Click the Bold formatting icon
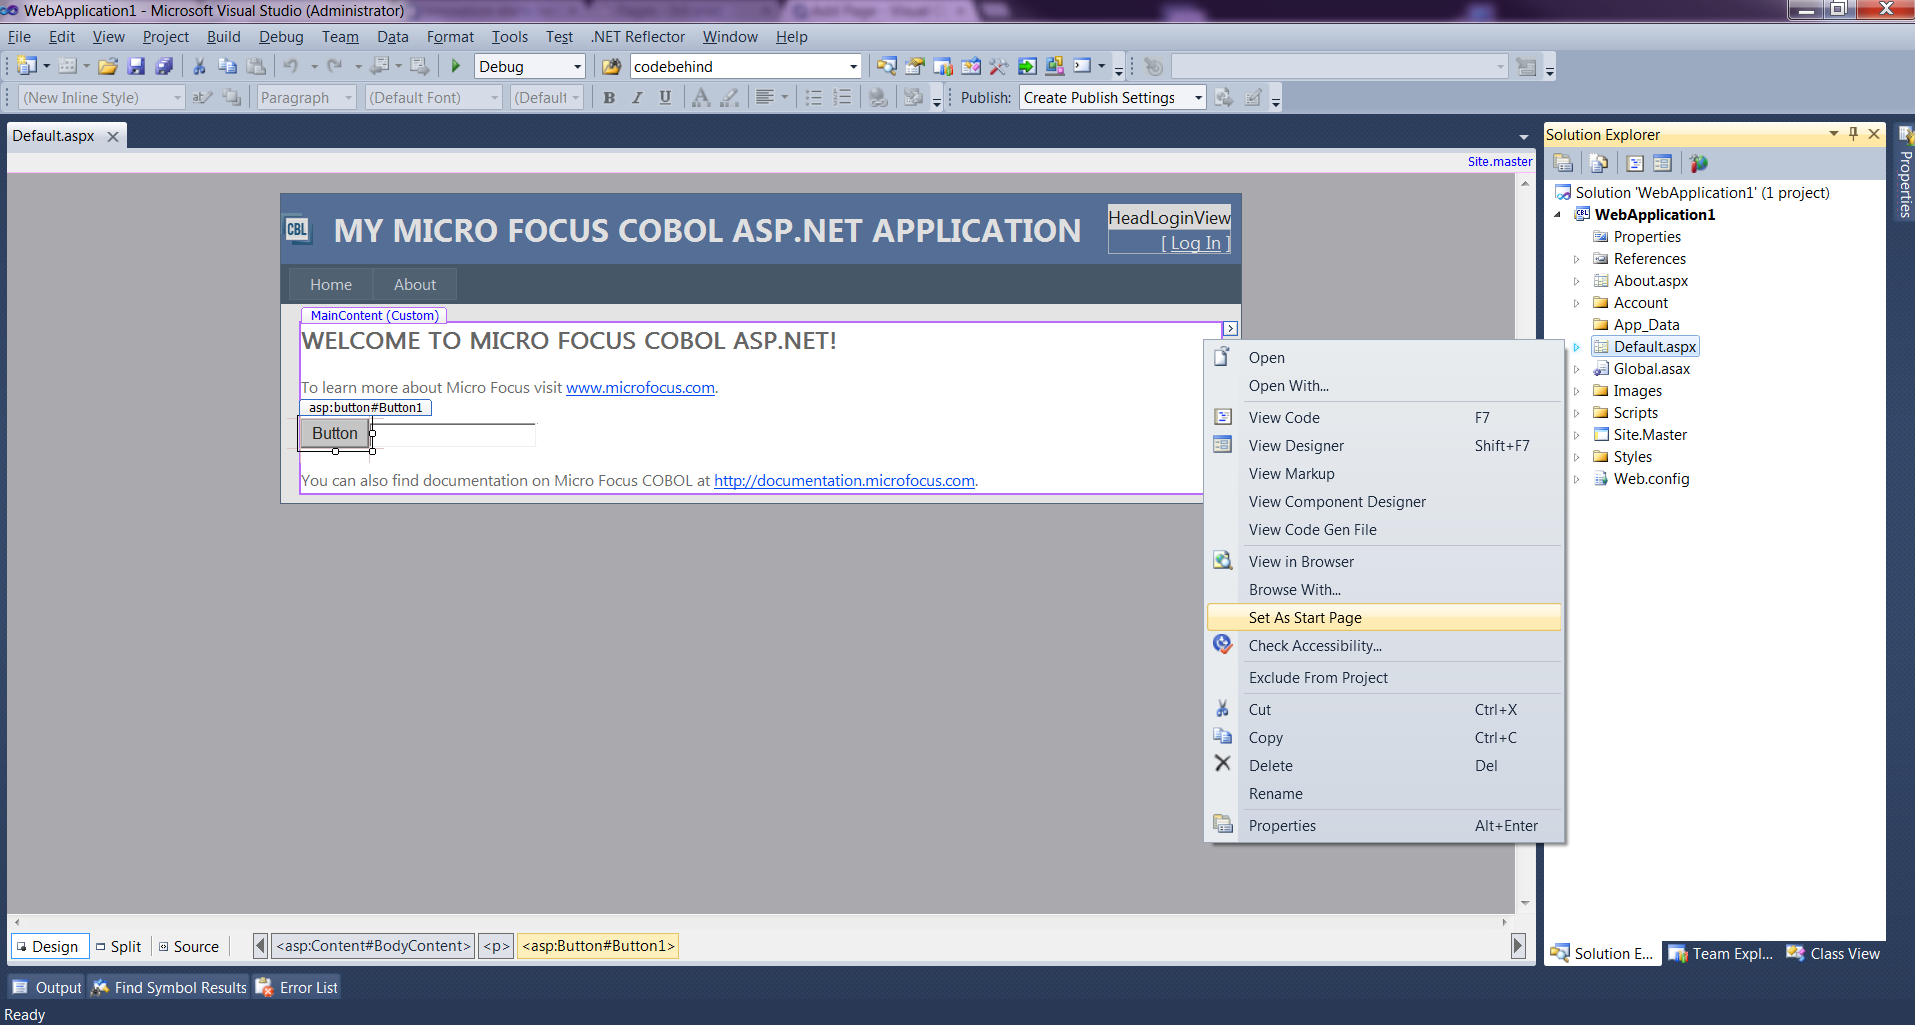This screenshot has height=1025, width=1915. coord(609,97)
